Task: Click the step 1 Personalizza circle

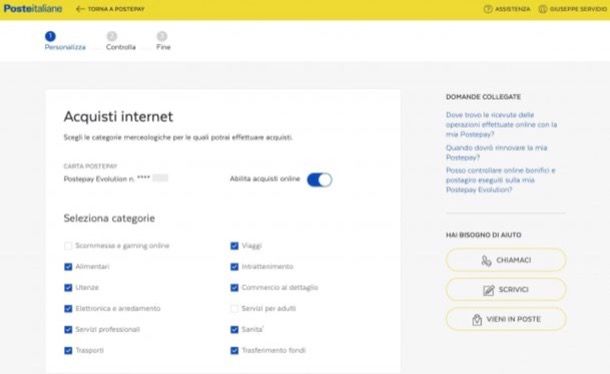Action: (50, 36)
